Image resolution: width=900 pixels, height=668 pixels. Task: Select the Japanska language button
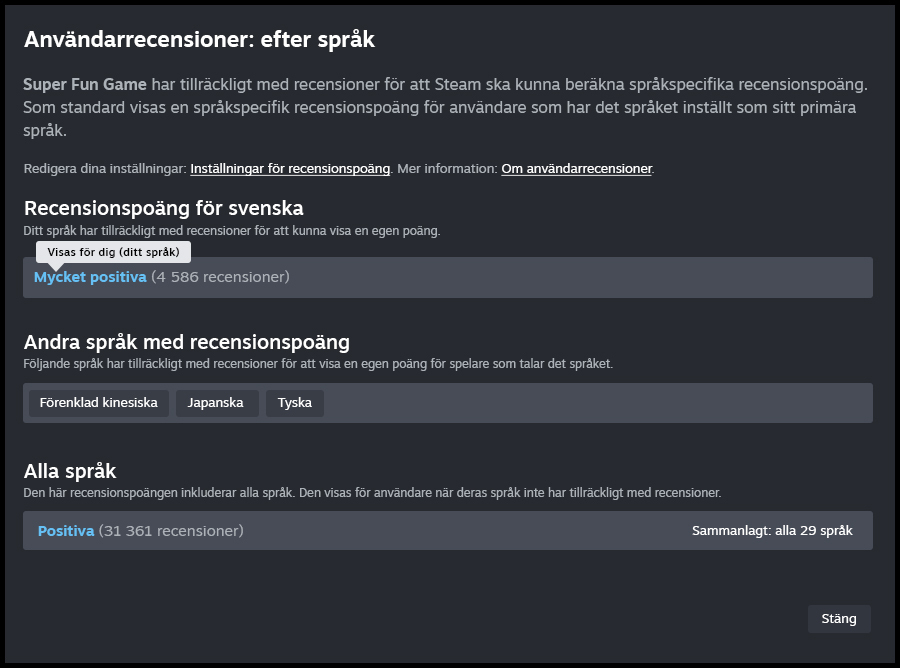pos(217,403)
